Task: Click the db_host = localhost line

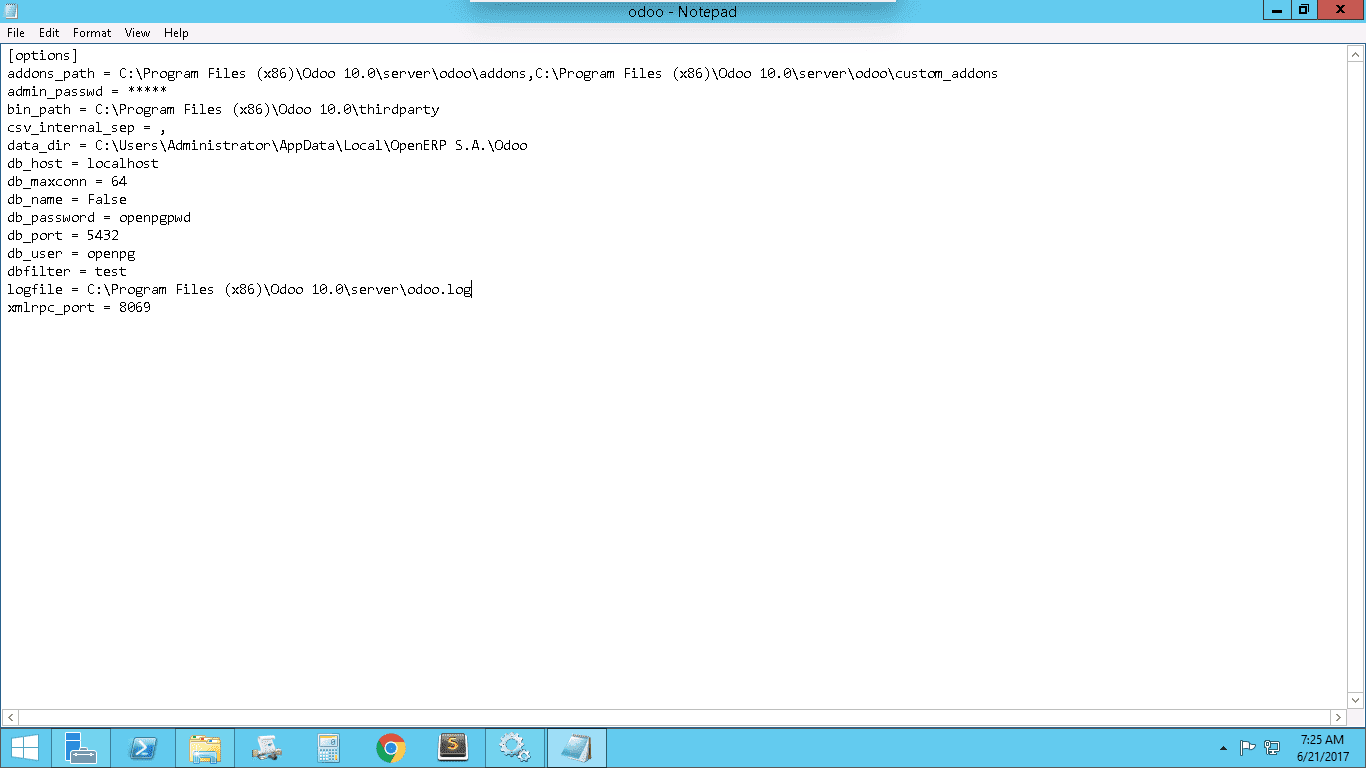Action: [83, 164]
